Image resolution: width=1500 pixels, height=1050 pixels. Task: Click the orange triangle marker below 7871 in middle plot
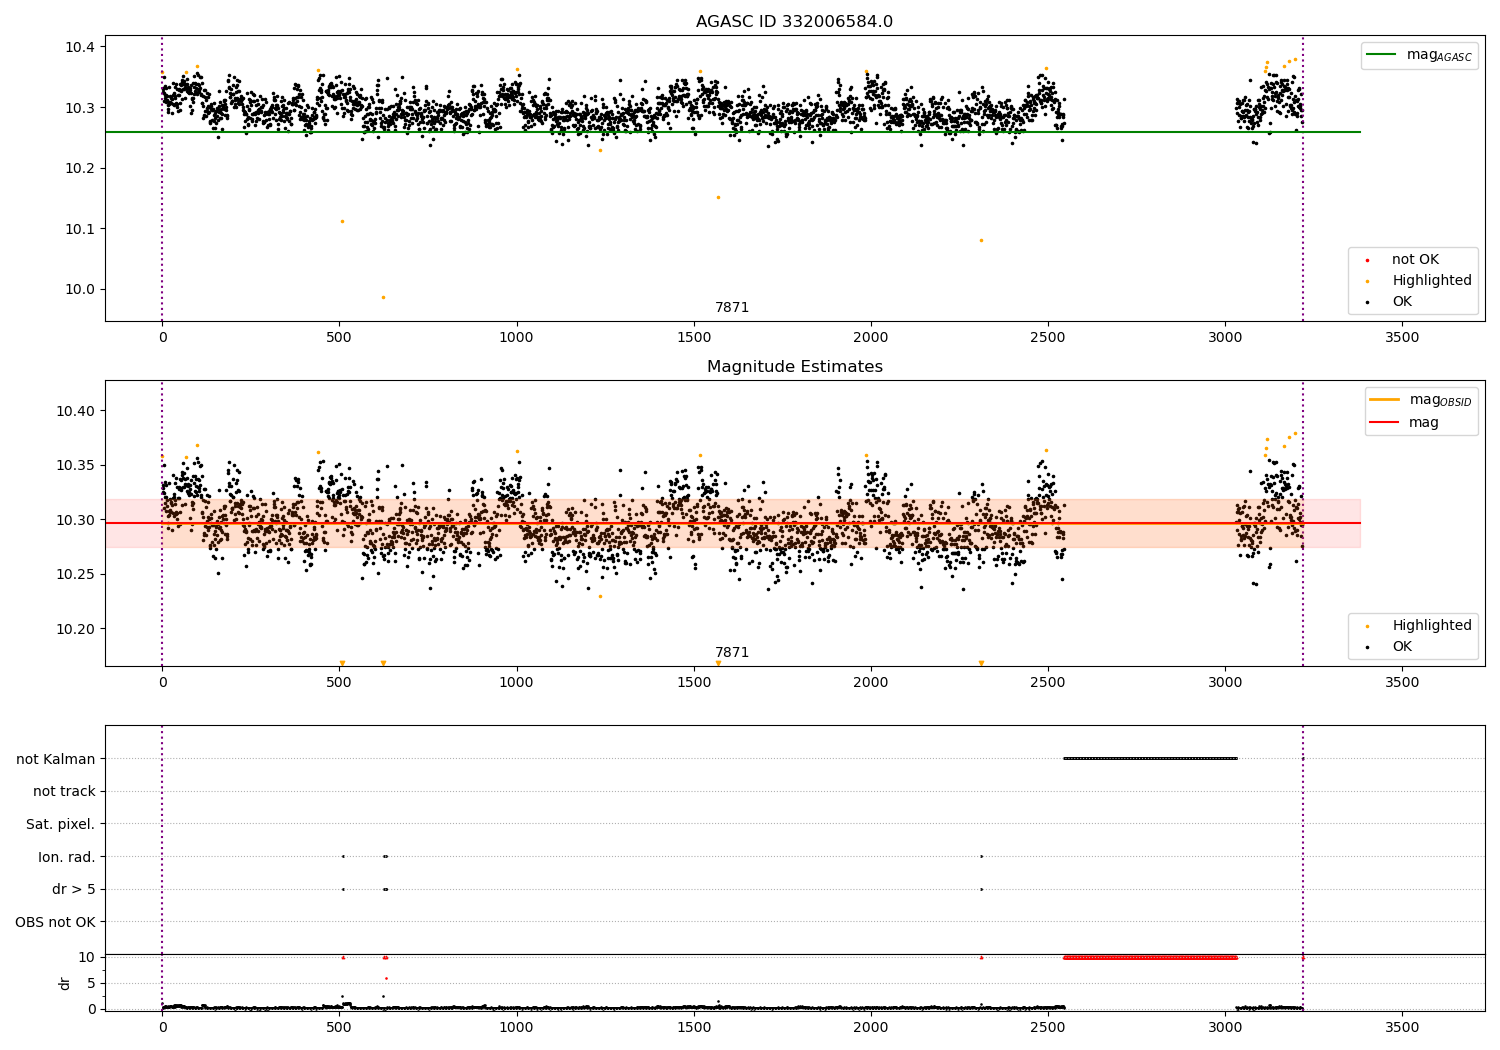[x=718, y=663]
